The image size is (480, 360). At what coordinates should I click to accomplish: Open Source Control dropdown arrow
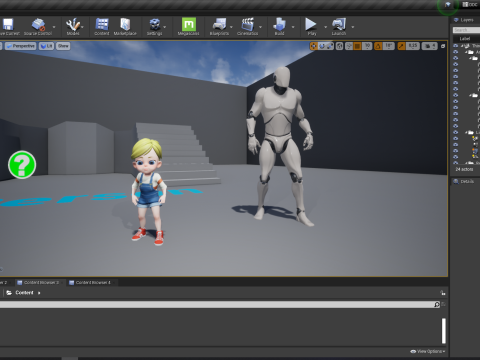[54, 27]
